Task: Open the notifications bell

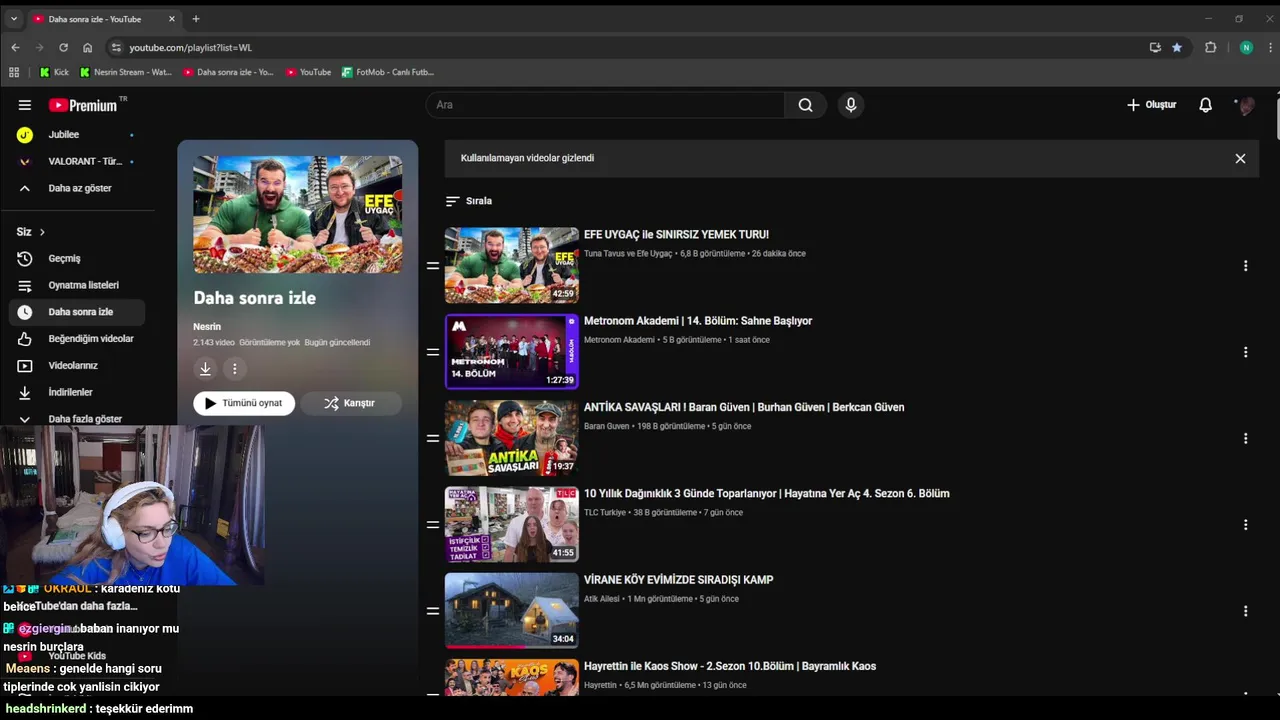Action: click(1205, 105)
